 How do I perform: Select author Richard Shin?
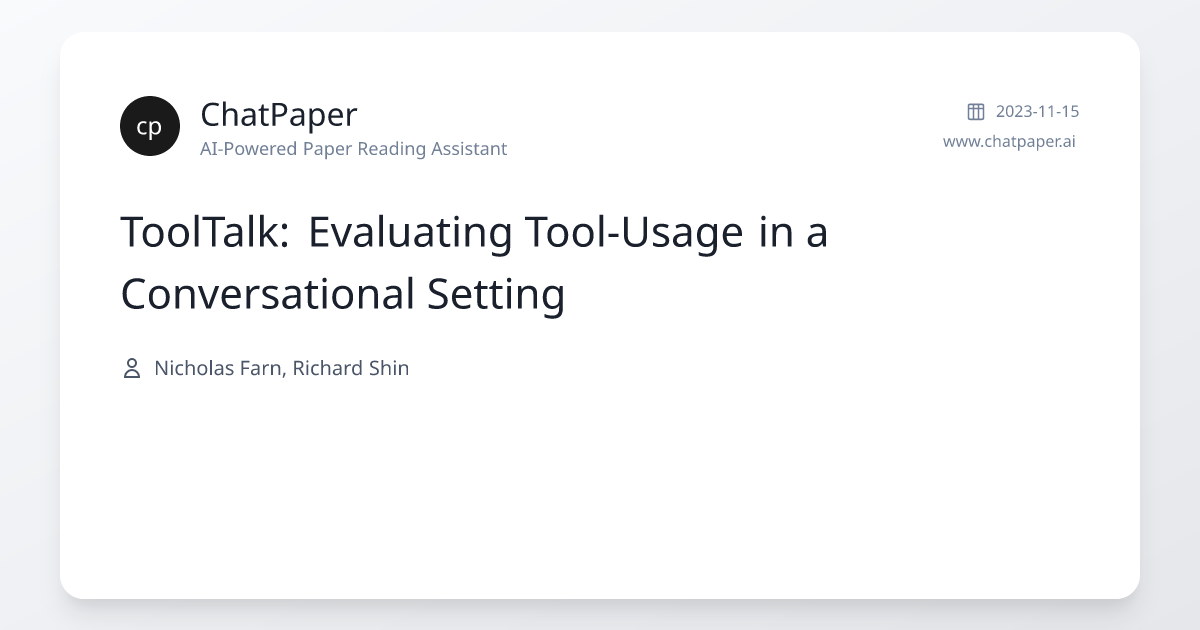[352, 368]
